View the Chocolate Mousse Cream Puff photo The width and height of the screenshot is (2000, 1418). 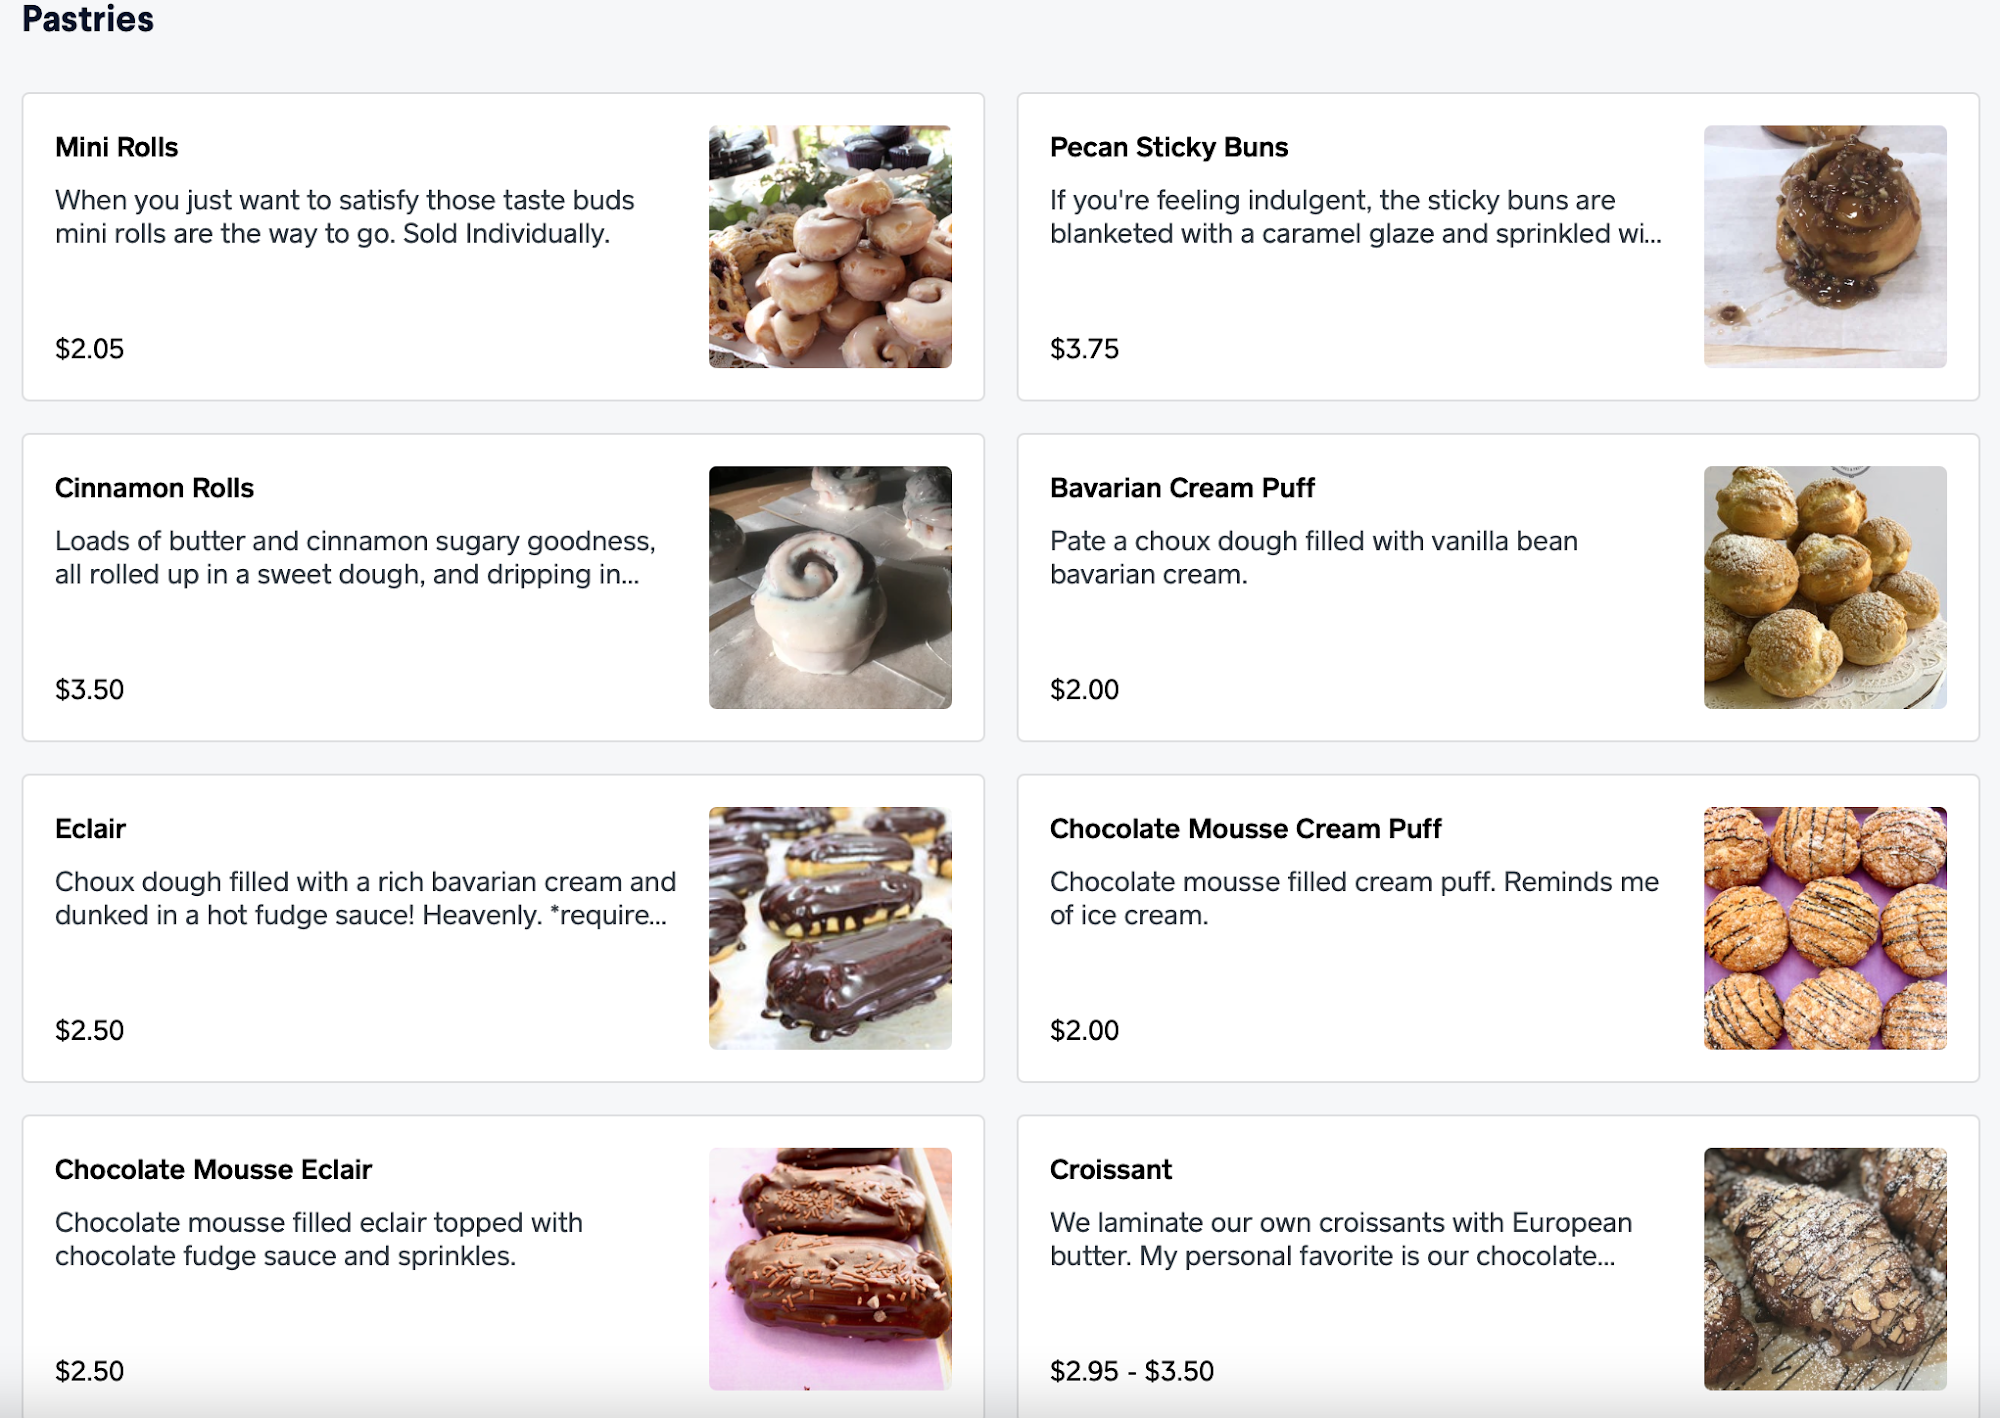[x=1825, y=928]
